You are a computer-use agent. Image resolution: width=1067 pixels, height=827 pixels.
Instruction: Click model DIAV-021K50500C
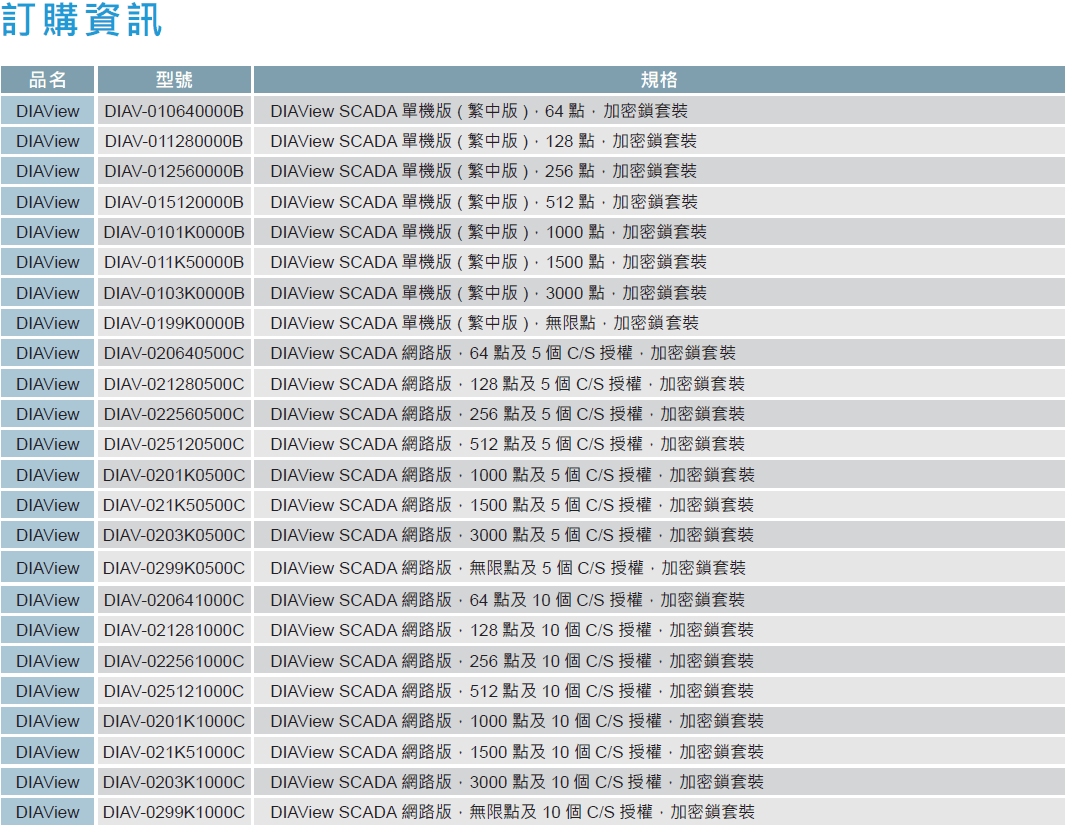(x=174, y=505)
